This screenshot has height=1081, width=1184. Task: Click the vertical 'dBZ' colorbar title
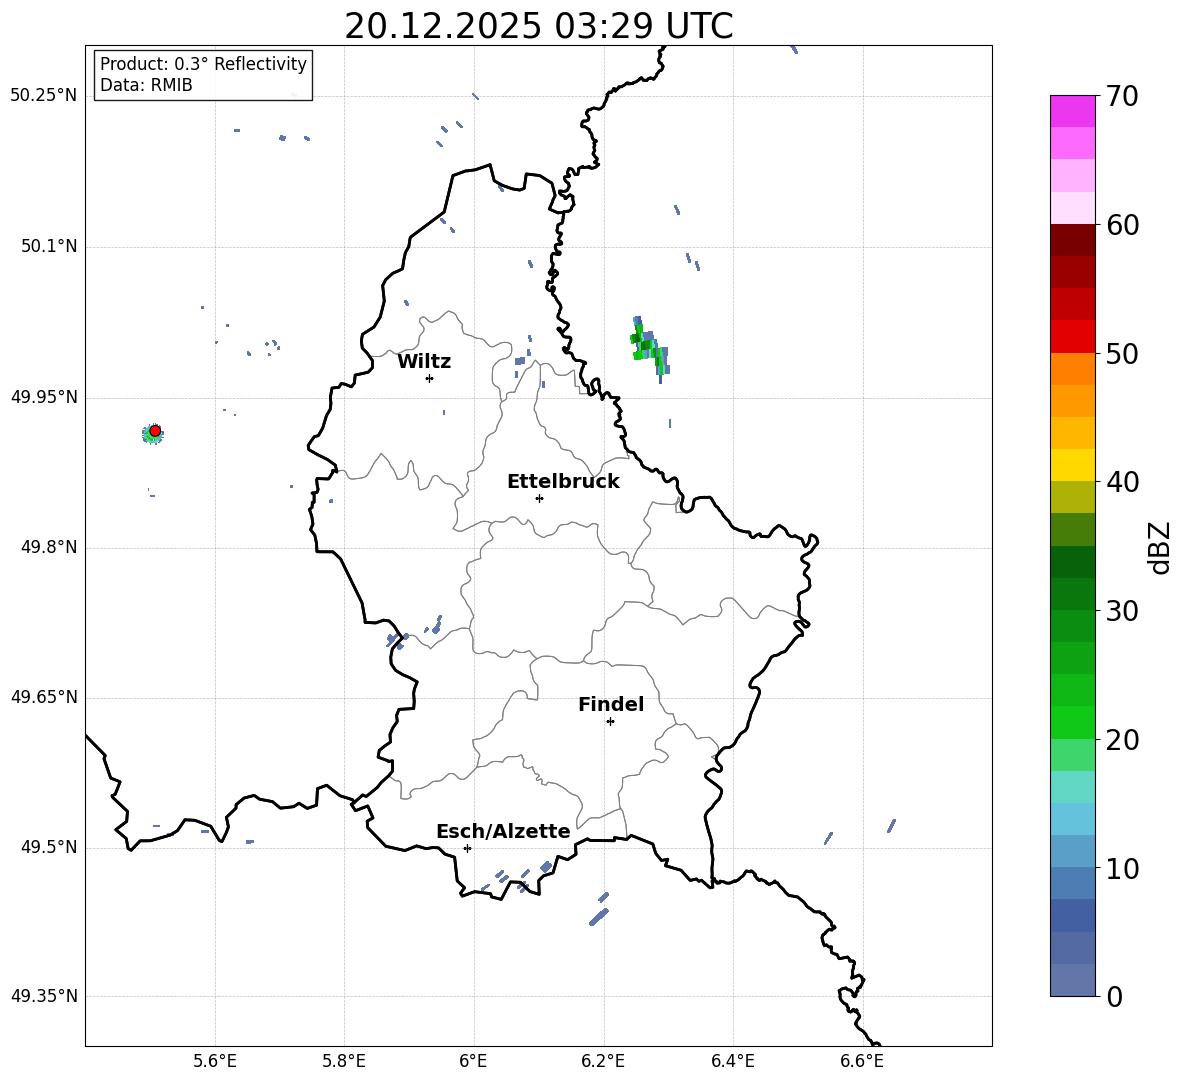point(1159,547)
